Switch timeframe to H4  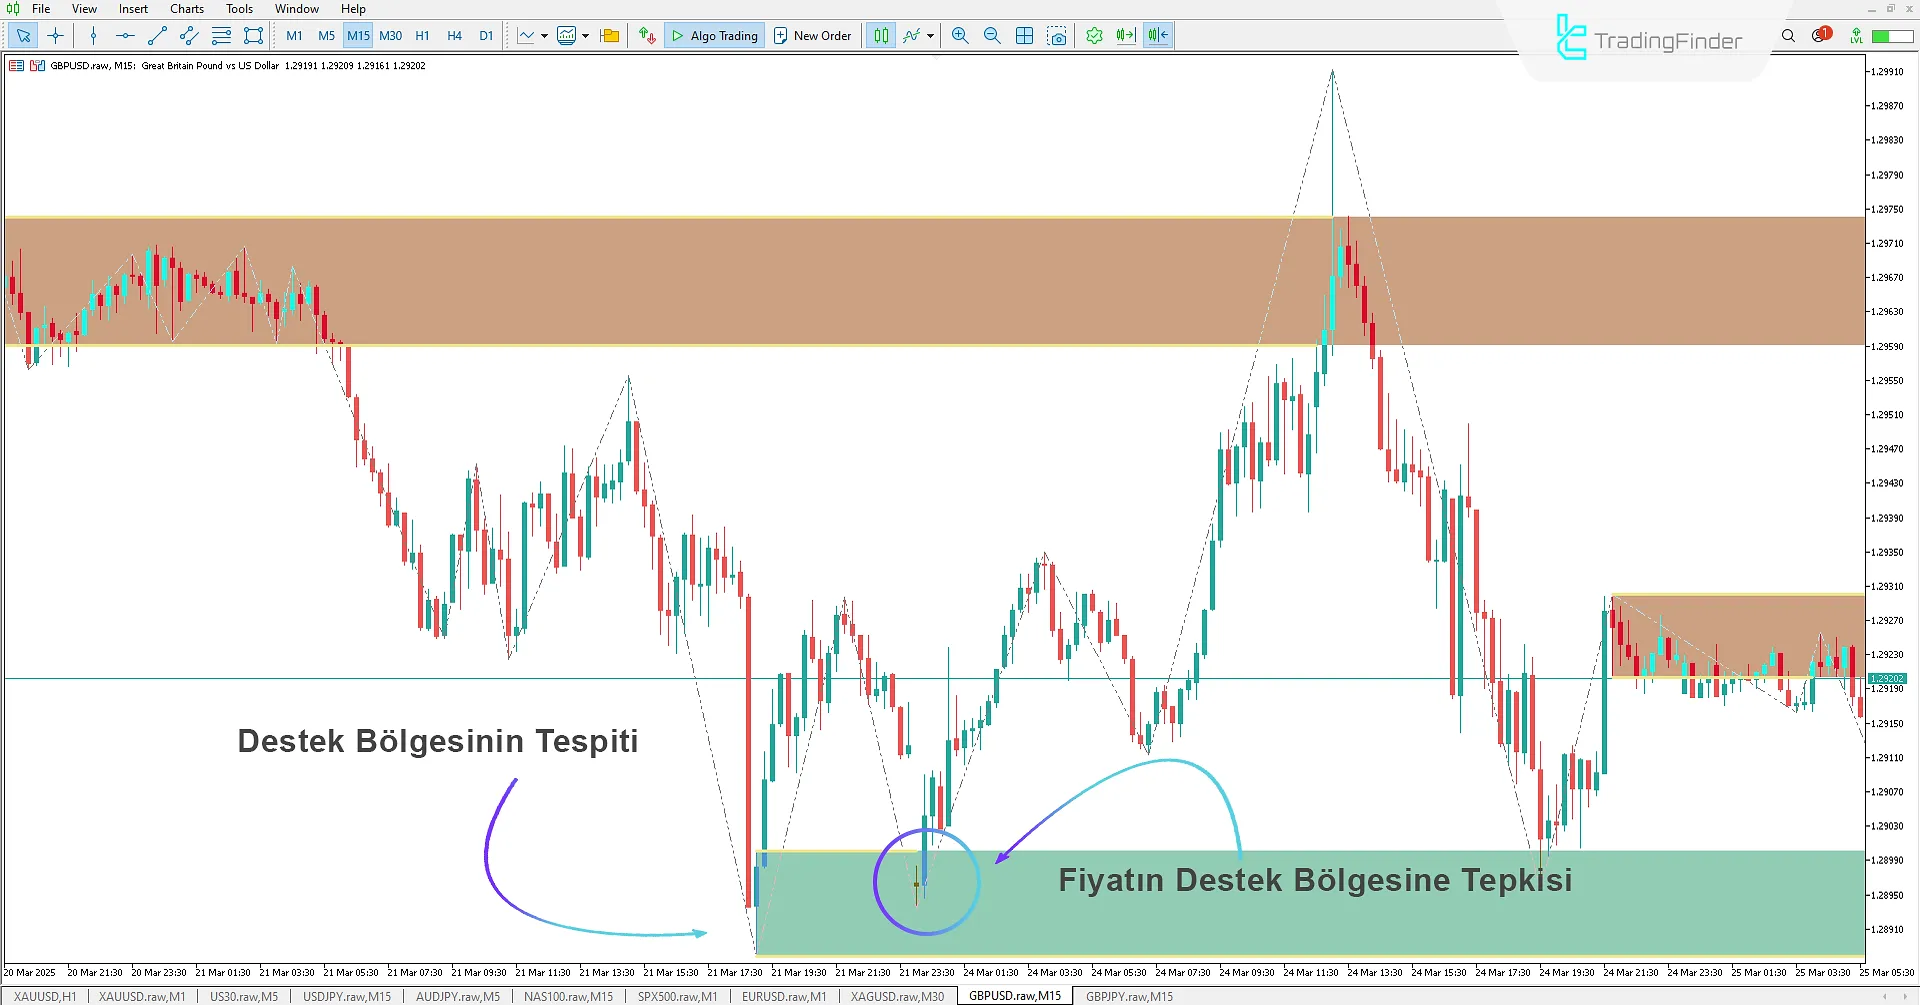click(454, 36)
